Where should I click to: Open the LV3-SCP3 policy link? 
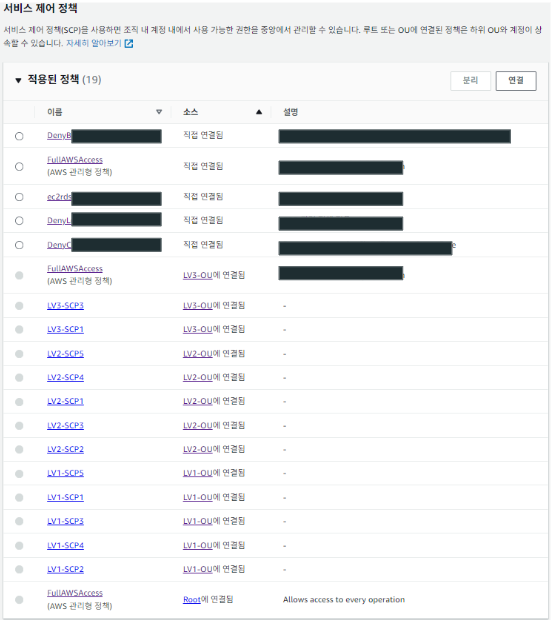coord(65,306)
